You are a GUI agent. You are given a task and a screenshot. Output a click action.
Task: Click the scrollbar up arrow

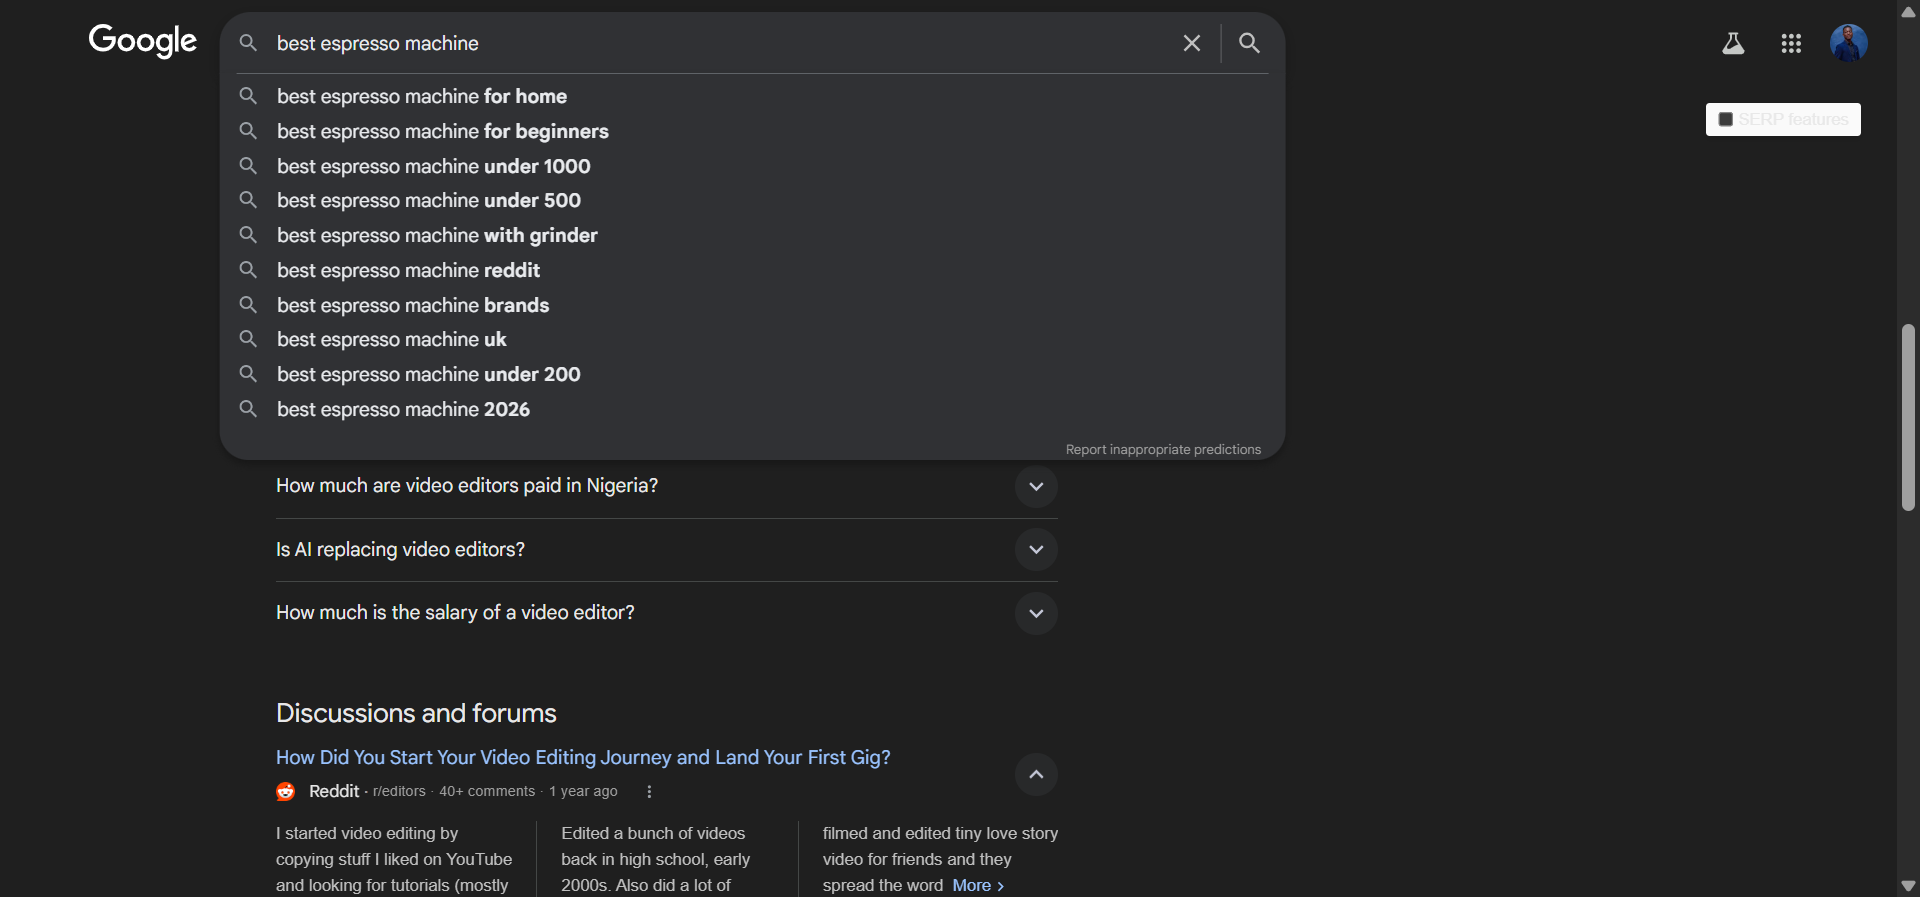click(x=1908, y=11)
